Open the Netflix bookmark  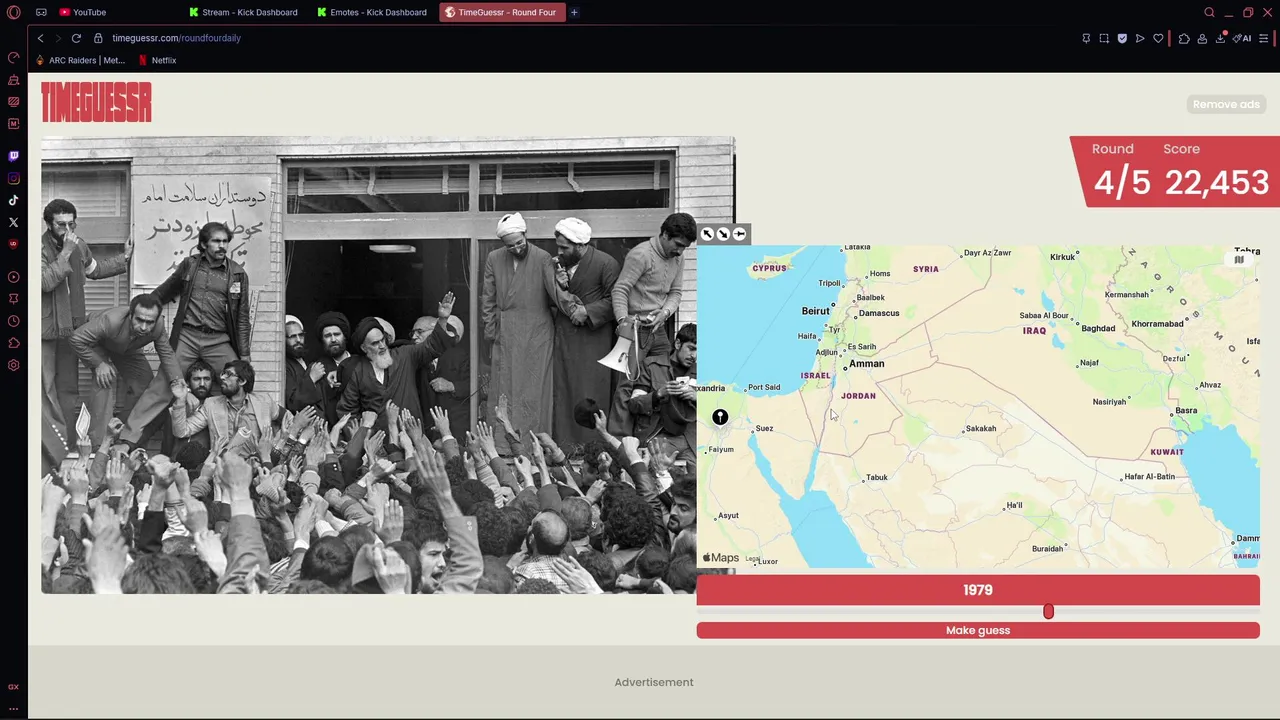[157, 60]
